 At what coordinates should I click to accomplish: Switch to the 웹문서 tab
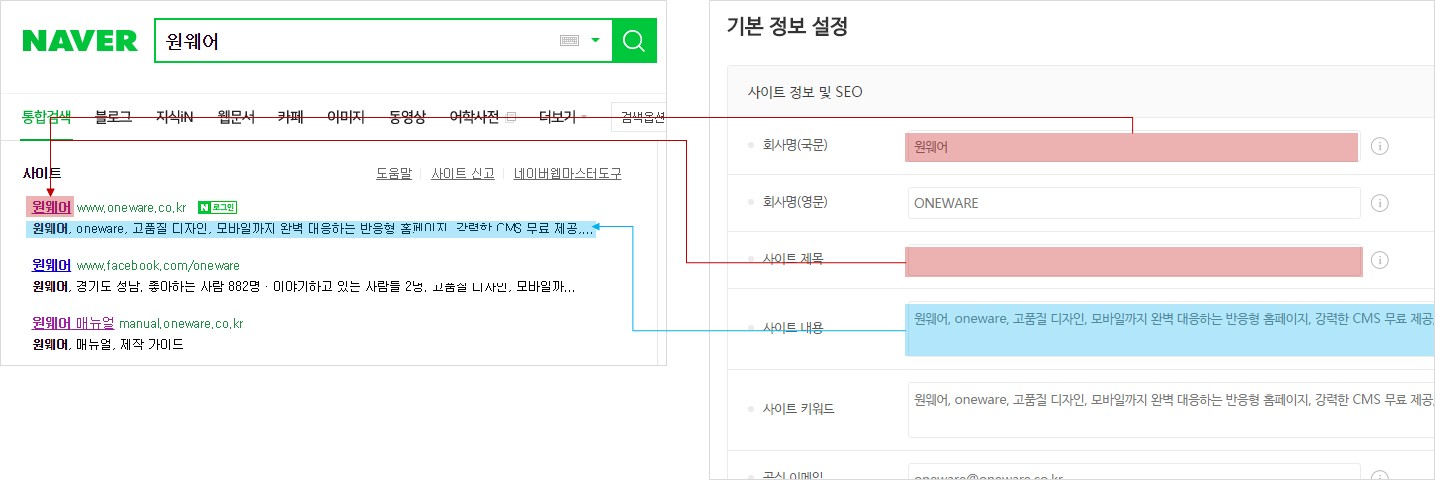click(236, 117)
